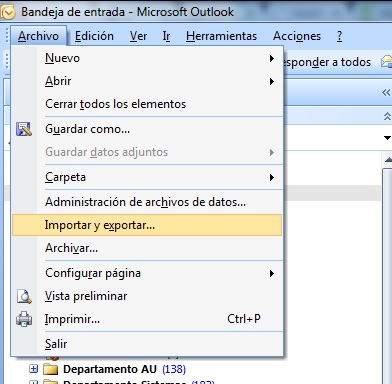Screen dimensions: 392x384
Task: Click the Departamento AU folder icon
Action: 51,369
